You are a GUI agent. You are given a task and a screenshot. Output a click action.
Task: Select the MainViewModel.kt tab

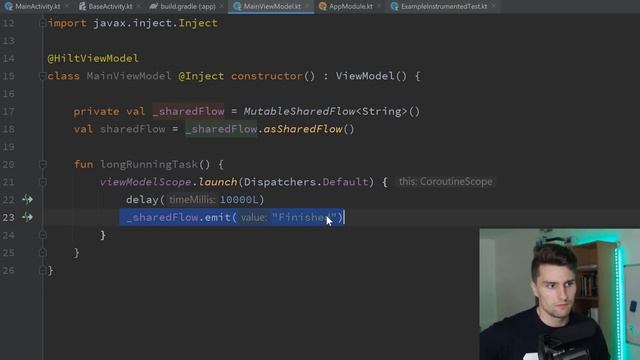272,7
